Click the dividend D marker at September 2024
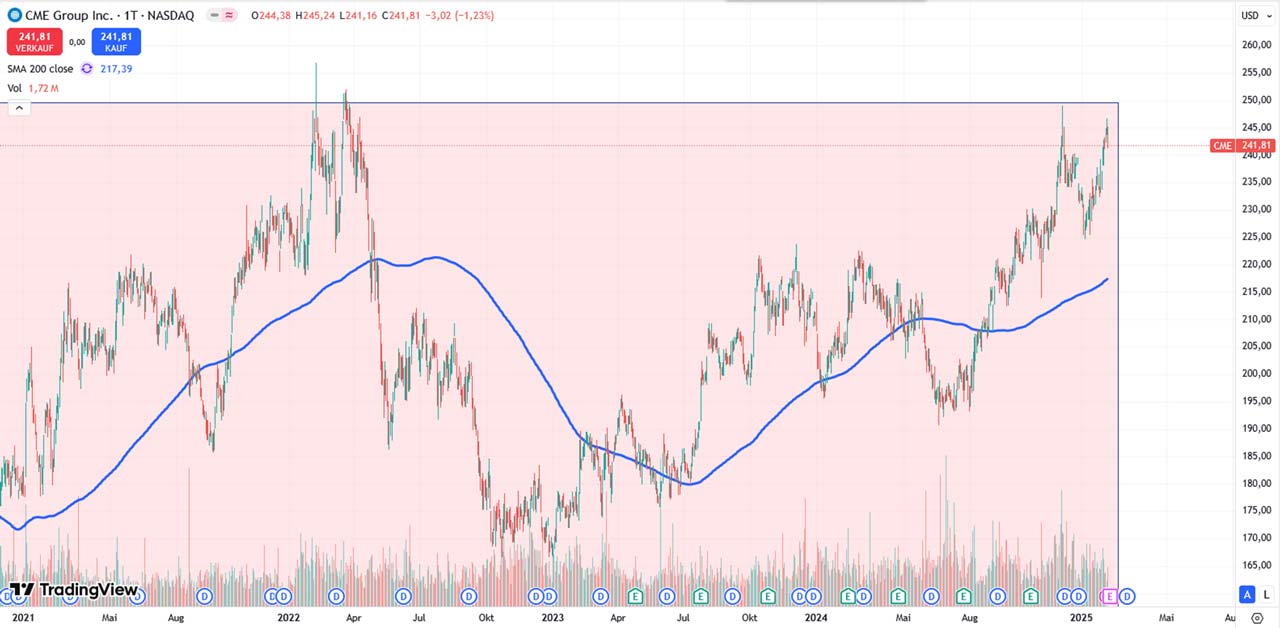 997,597
